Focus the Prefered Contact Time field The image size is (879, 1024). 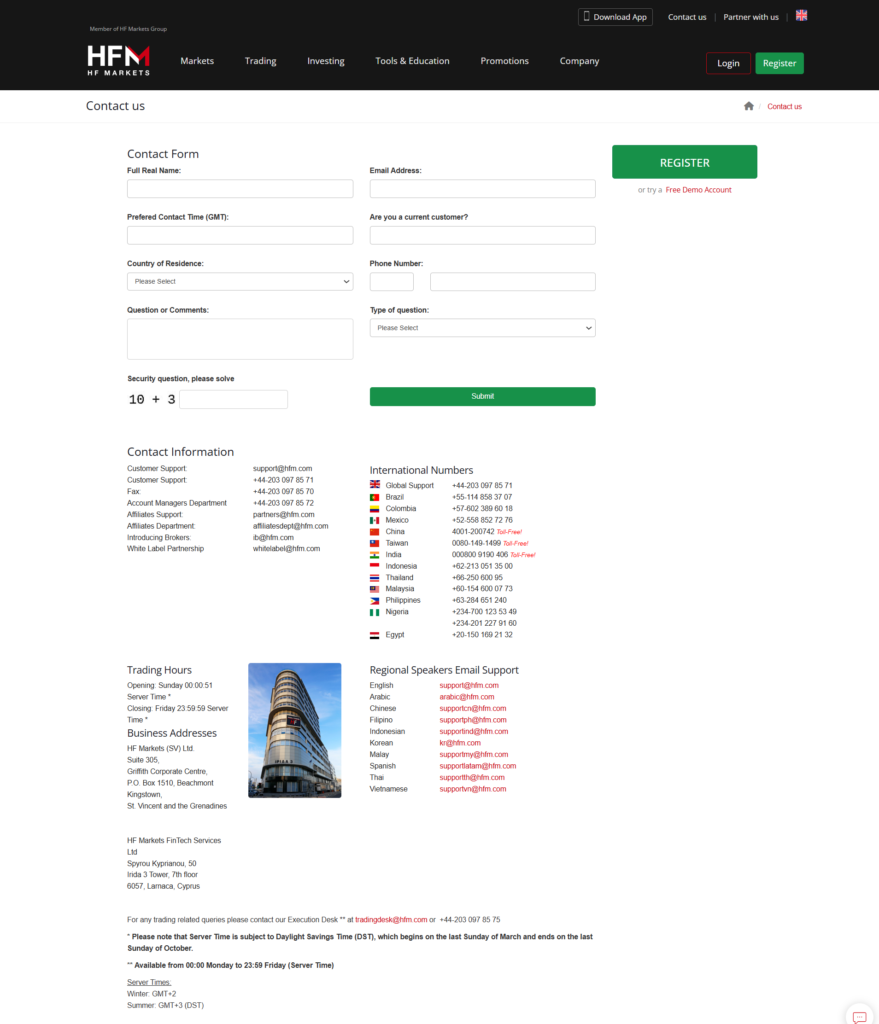coord(240,235)
